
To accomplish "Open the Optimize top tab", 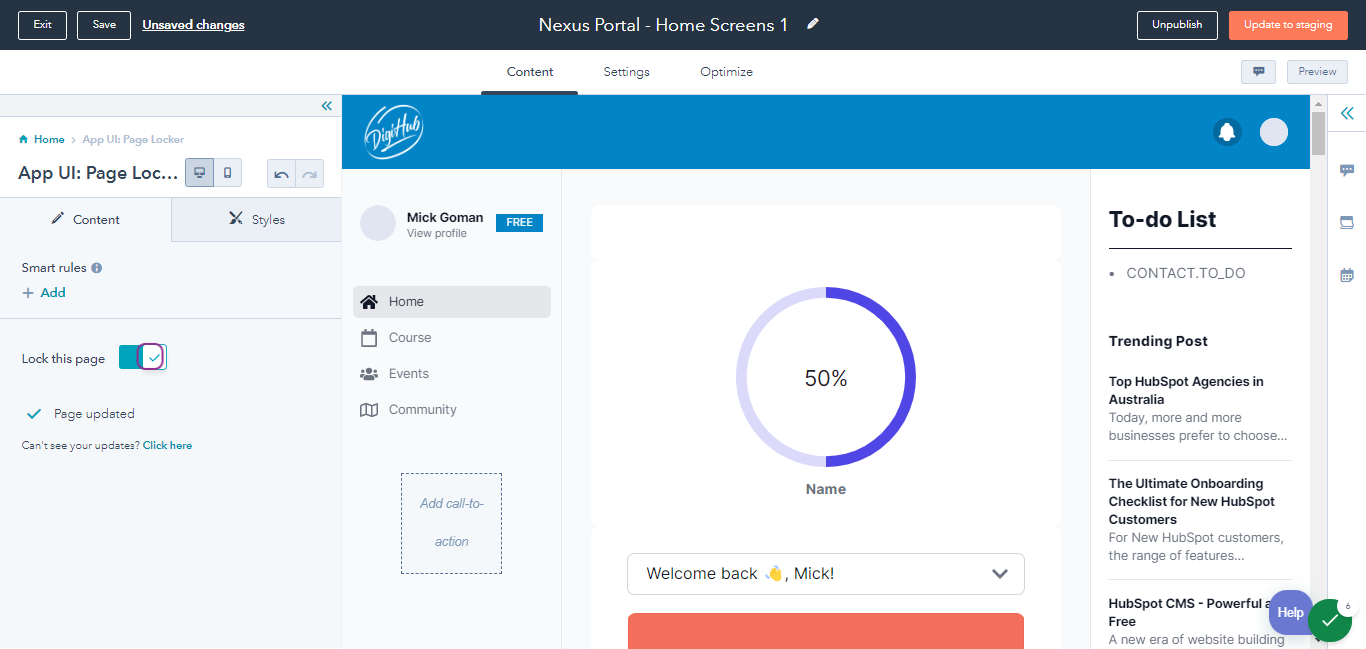I will click(727, 72).
